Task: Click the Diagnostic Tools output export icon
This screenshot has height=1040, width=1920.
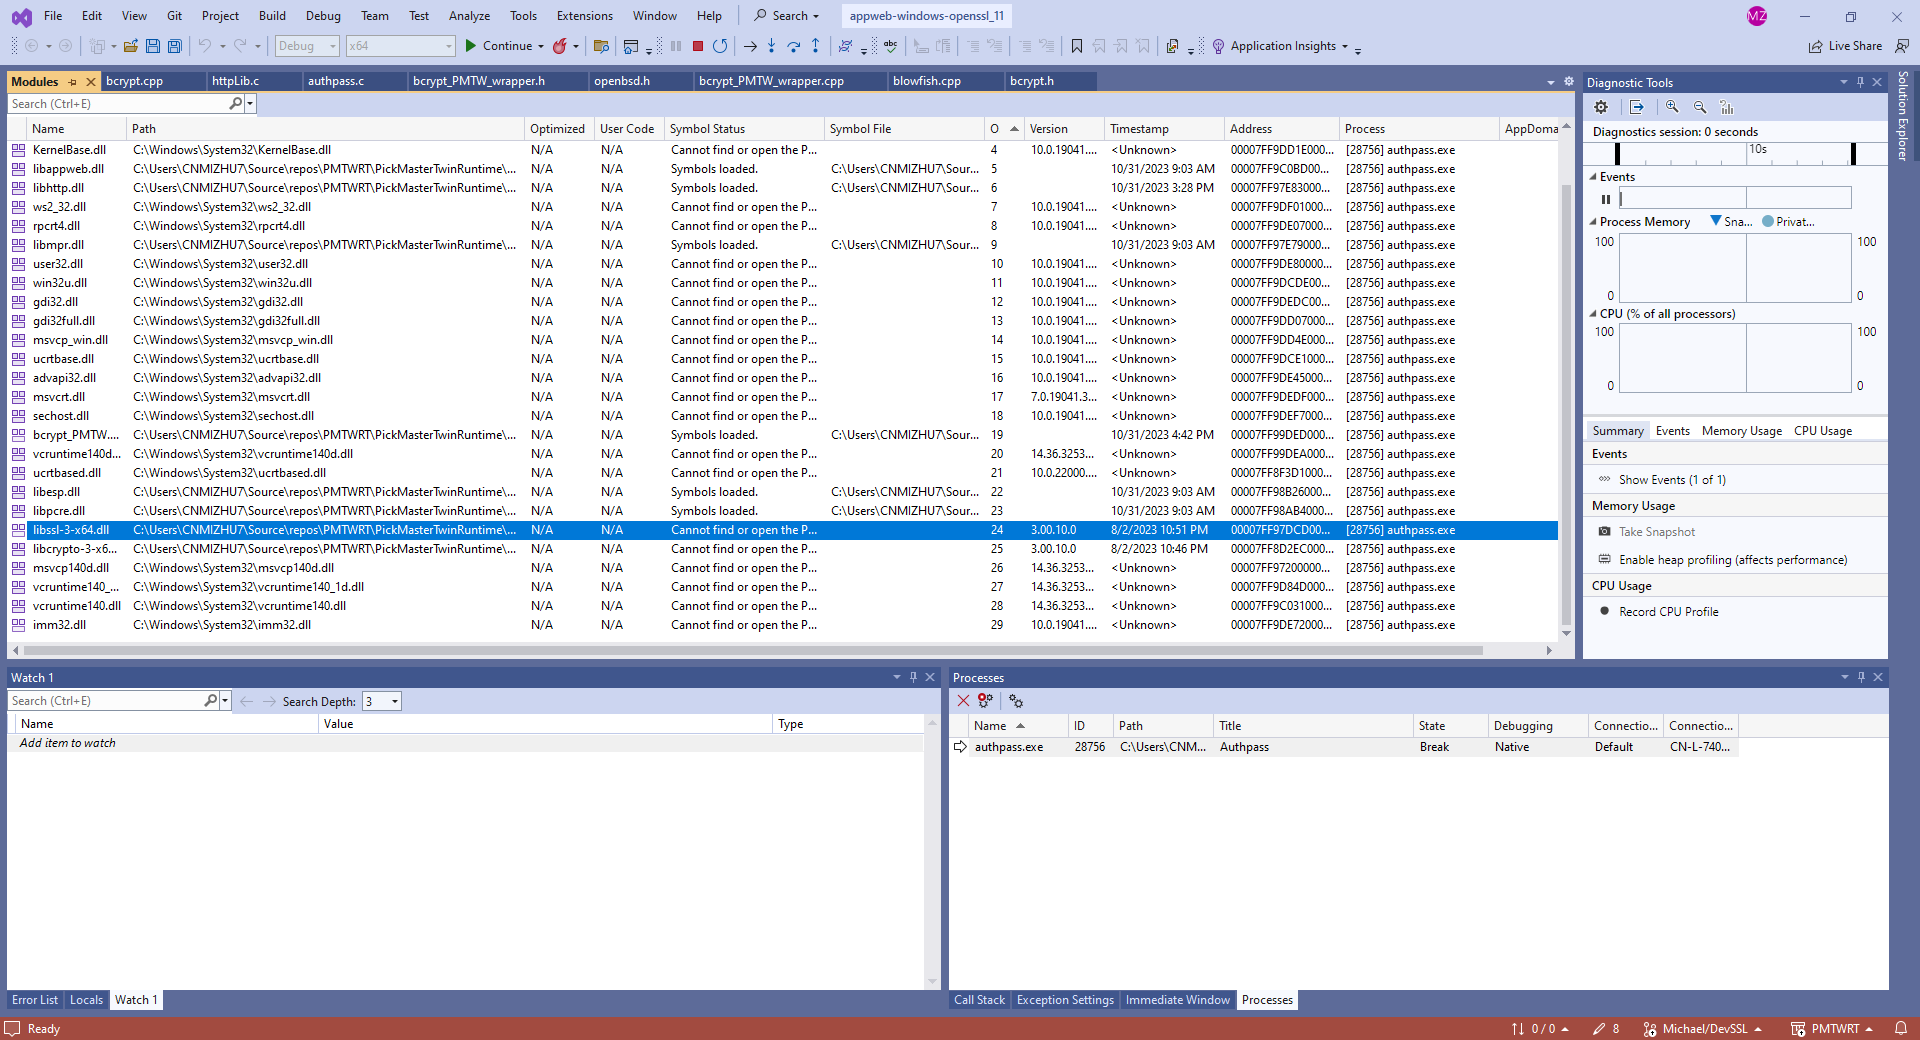Action: 1637,107
